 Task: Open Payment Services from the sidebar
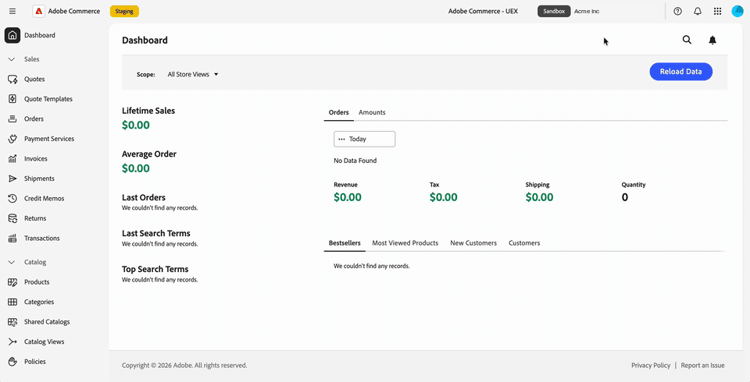tap(49, 139)
